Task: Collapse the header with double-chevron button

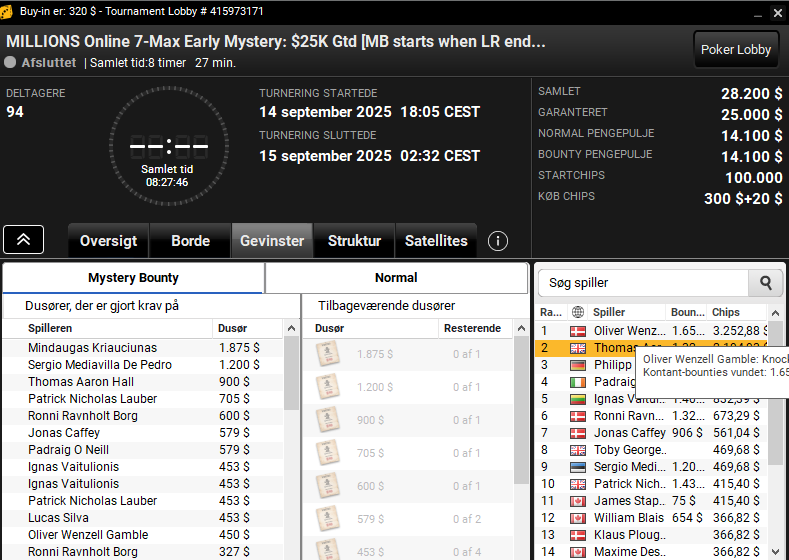Action: tap(24, 239)
